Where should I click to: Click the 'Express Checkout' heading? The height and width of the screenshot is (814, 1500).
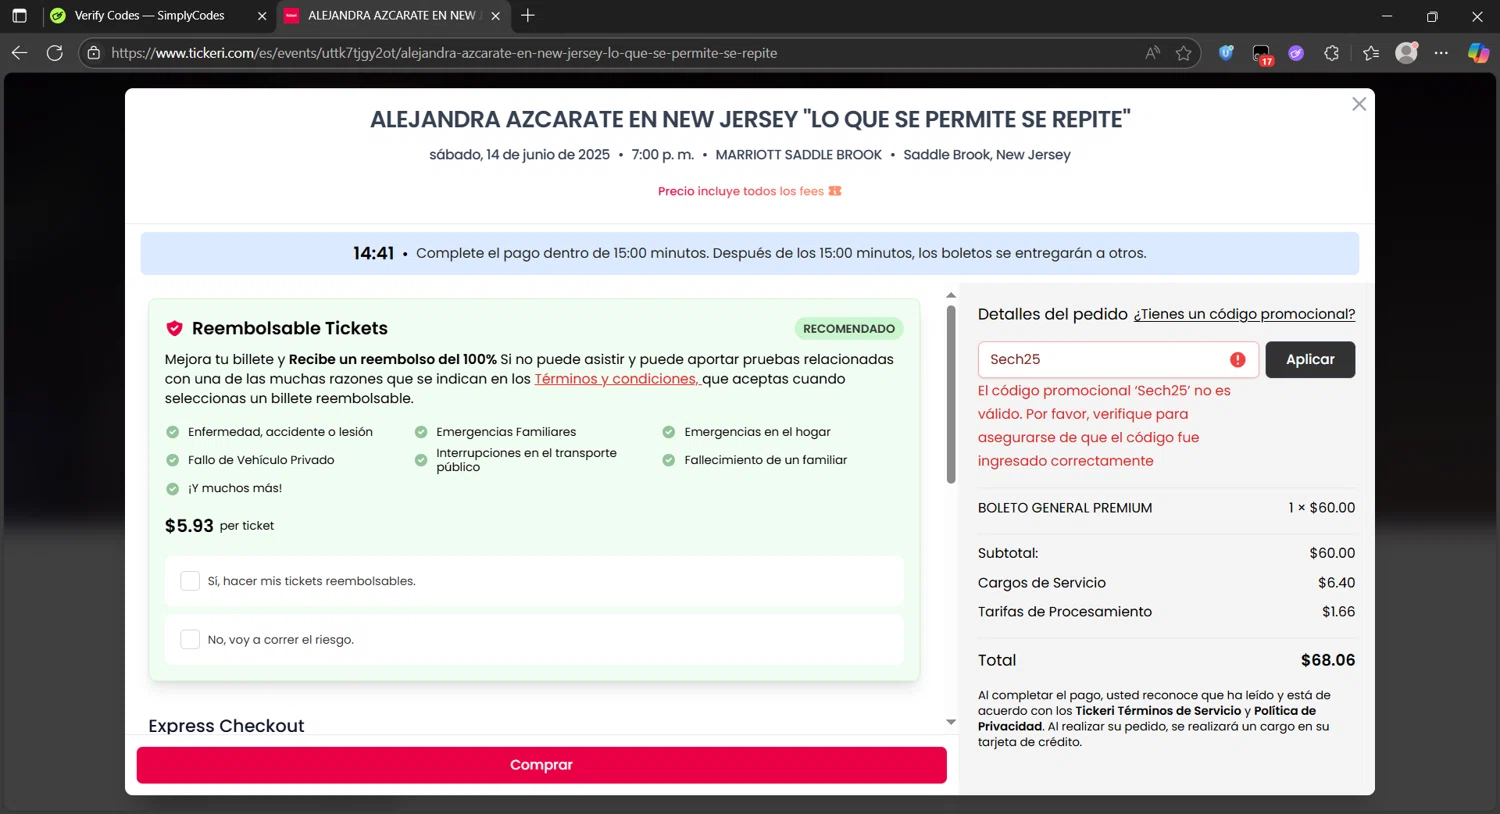(x=226, y=726)
